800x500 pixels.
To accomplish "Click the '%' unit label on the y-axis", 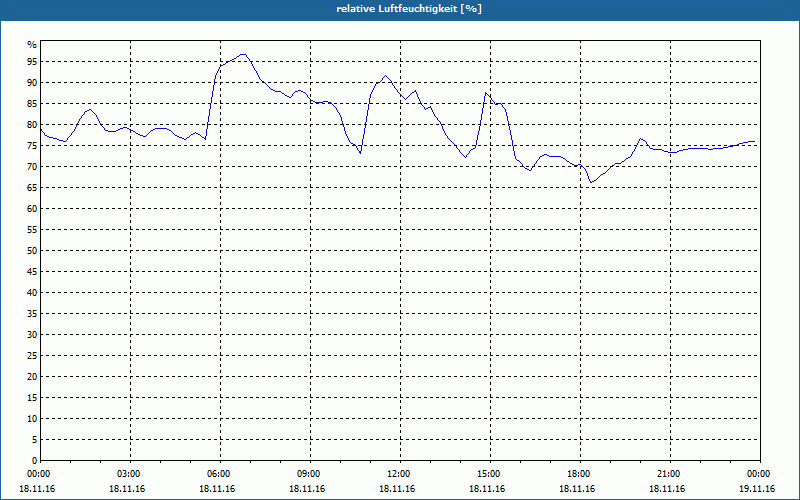I will 32,45.
